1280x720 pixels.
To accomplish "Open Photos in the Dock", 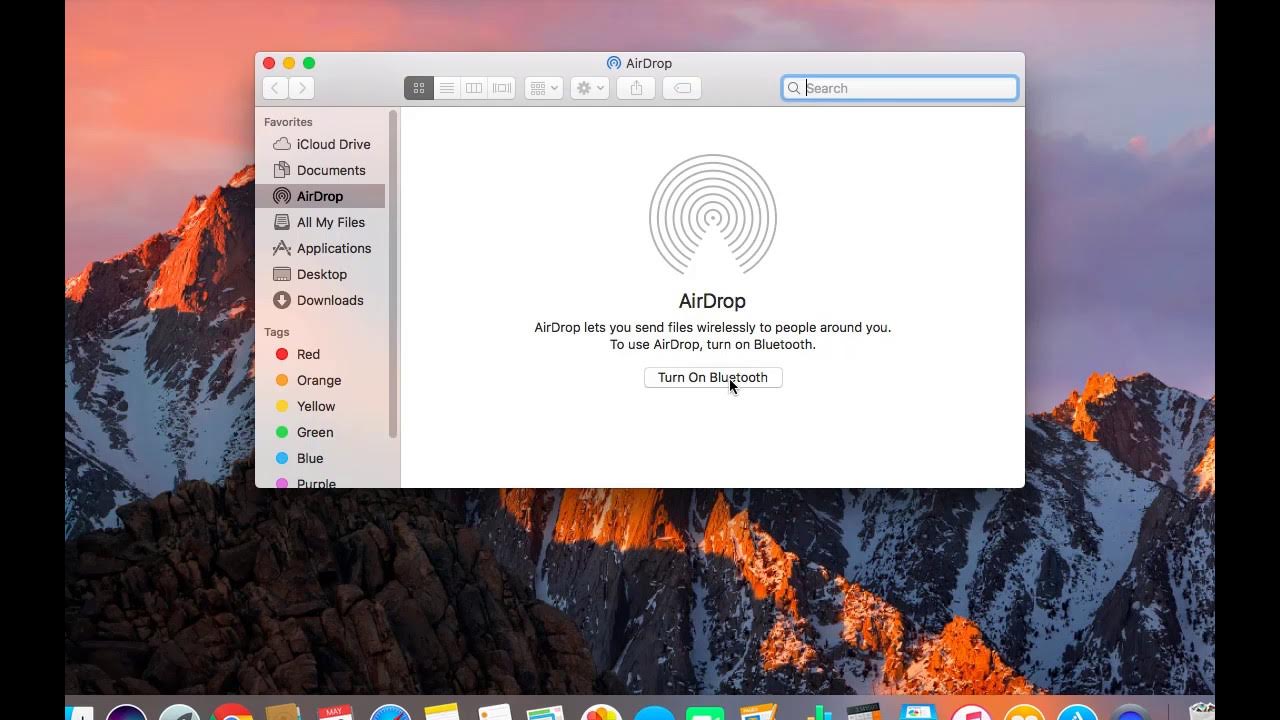I will 602,712.
